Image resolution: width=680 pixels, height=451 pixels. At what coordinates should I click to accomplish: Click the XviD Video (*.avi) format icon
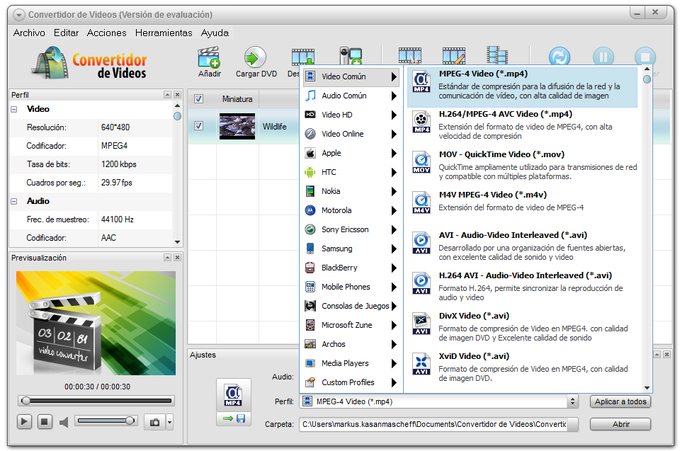pyautogui.click(x=422, y=365)
